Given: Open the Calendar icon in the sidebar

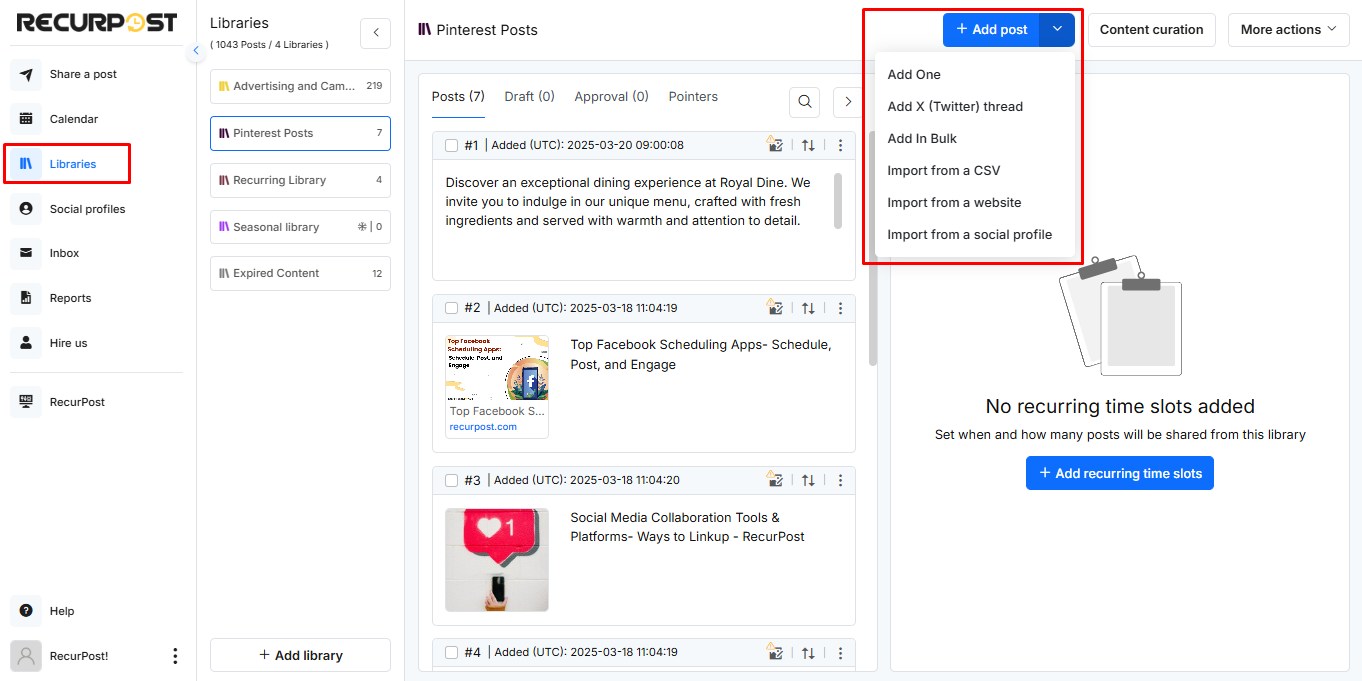Looking at the screenshot, I should pos(26,119).
